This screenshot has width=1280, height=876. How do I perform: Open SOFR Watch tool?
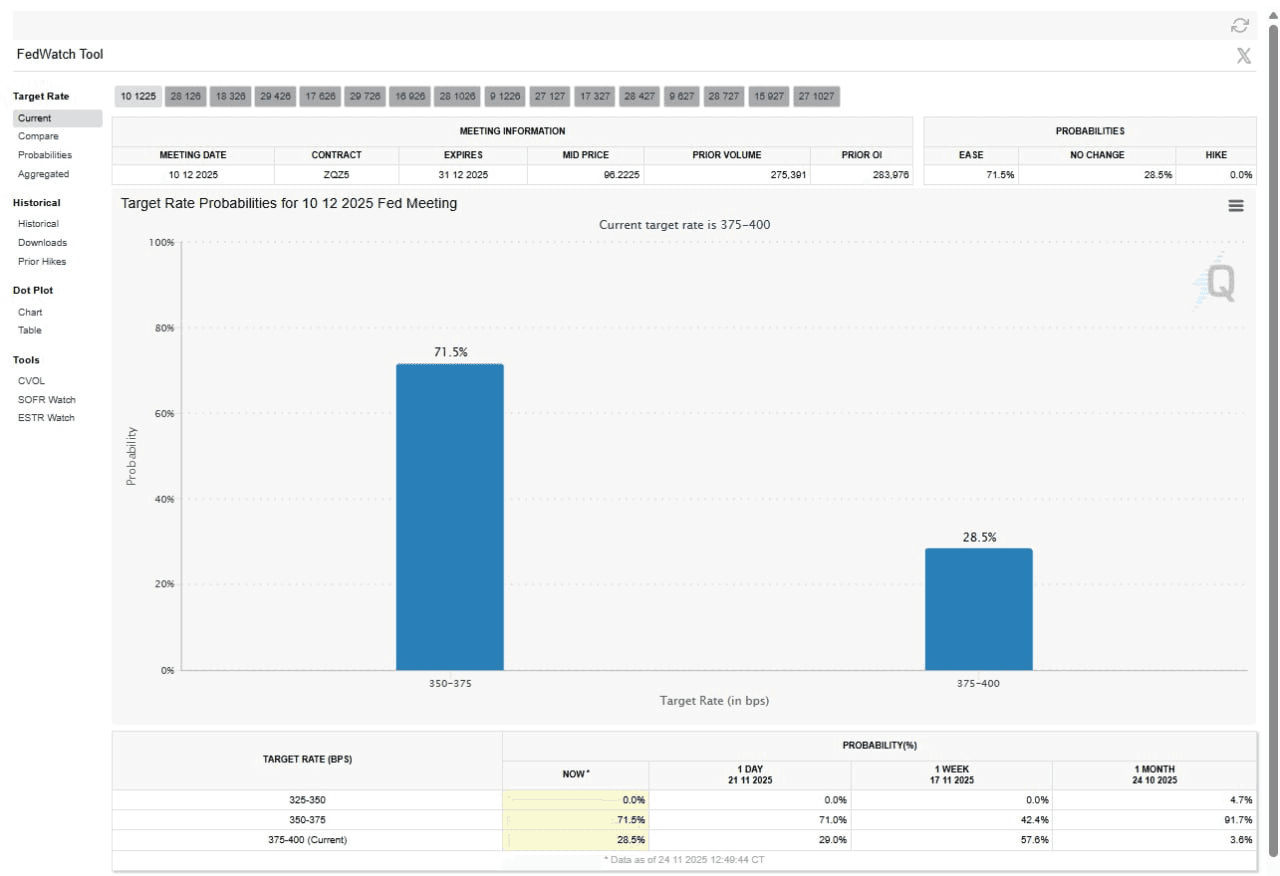tap(46, 400)
